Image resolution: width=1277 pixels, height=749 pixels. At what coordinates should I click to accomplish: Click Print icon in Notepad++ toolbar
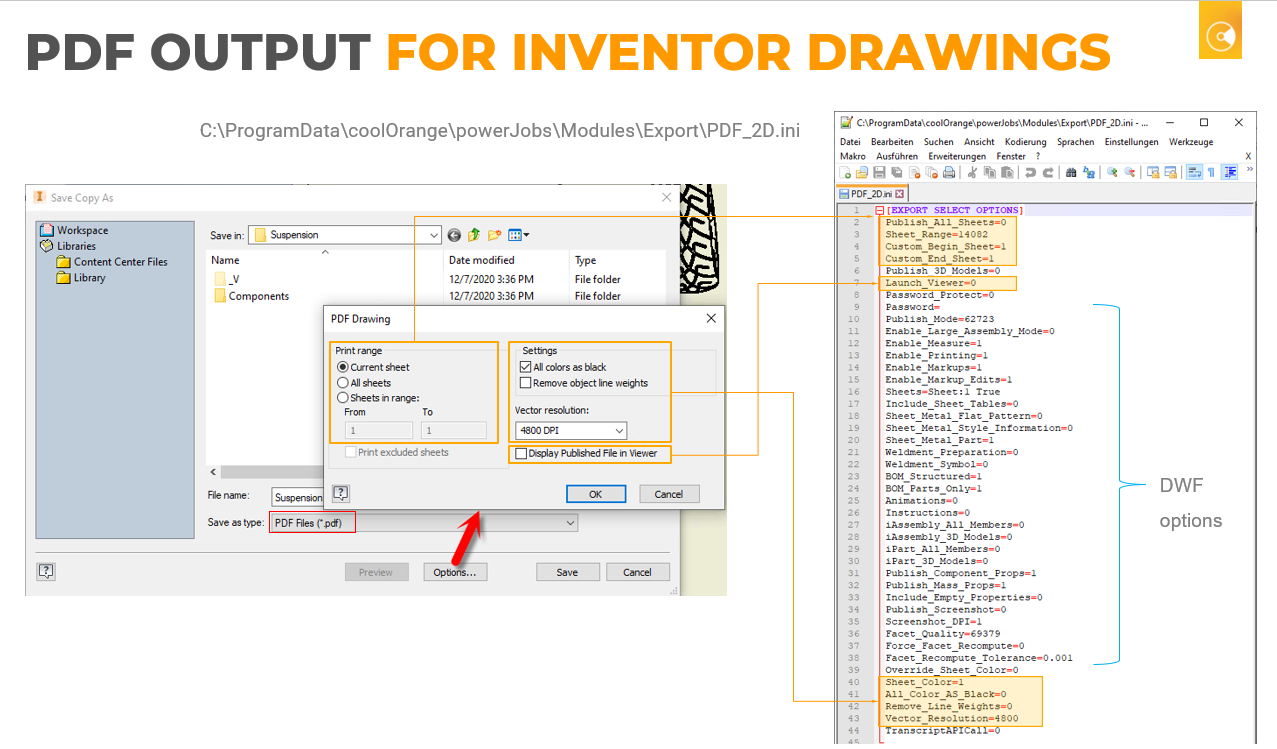point(949,172)
